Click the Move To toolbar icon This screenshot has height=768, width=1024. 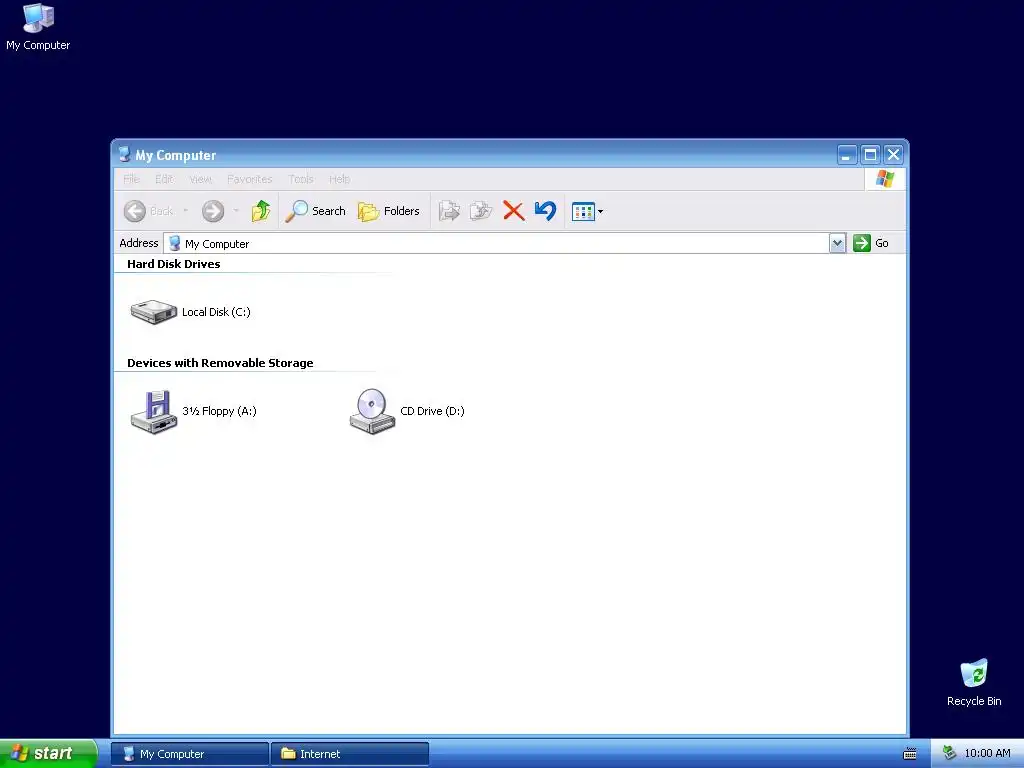(449, 211)
